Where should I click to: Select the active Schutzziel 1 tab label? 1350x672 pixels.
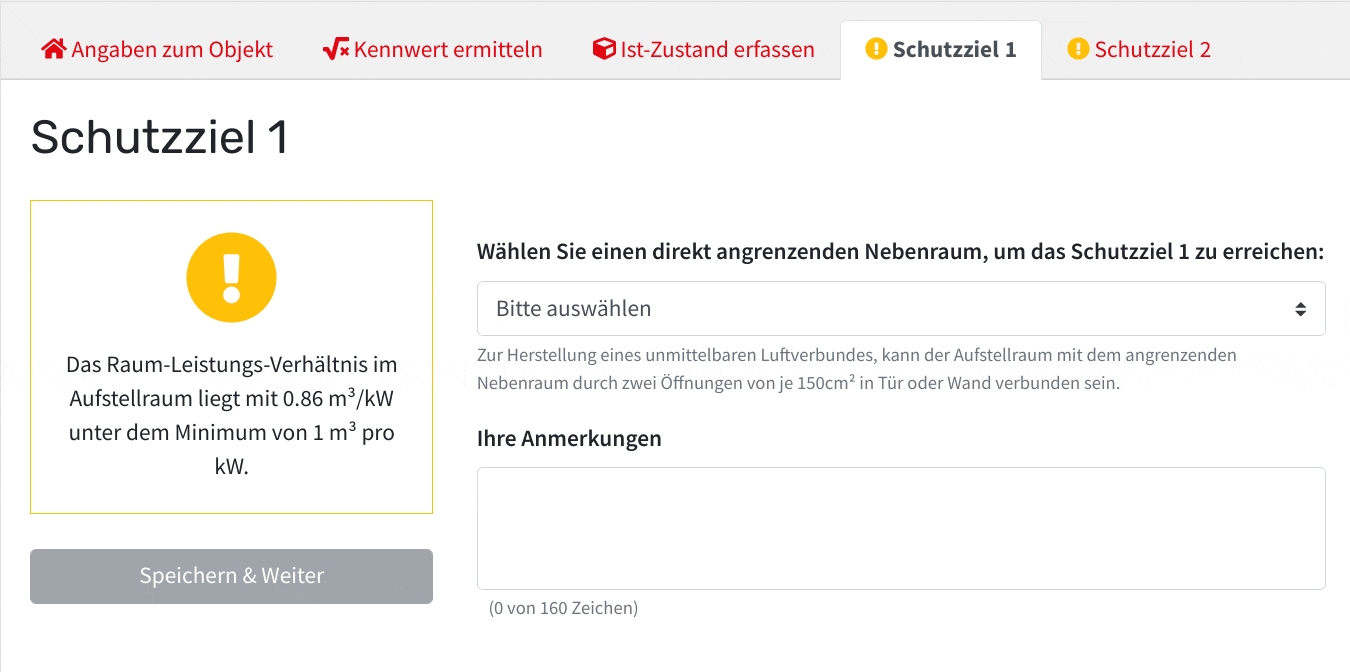pos(941,49)
